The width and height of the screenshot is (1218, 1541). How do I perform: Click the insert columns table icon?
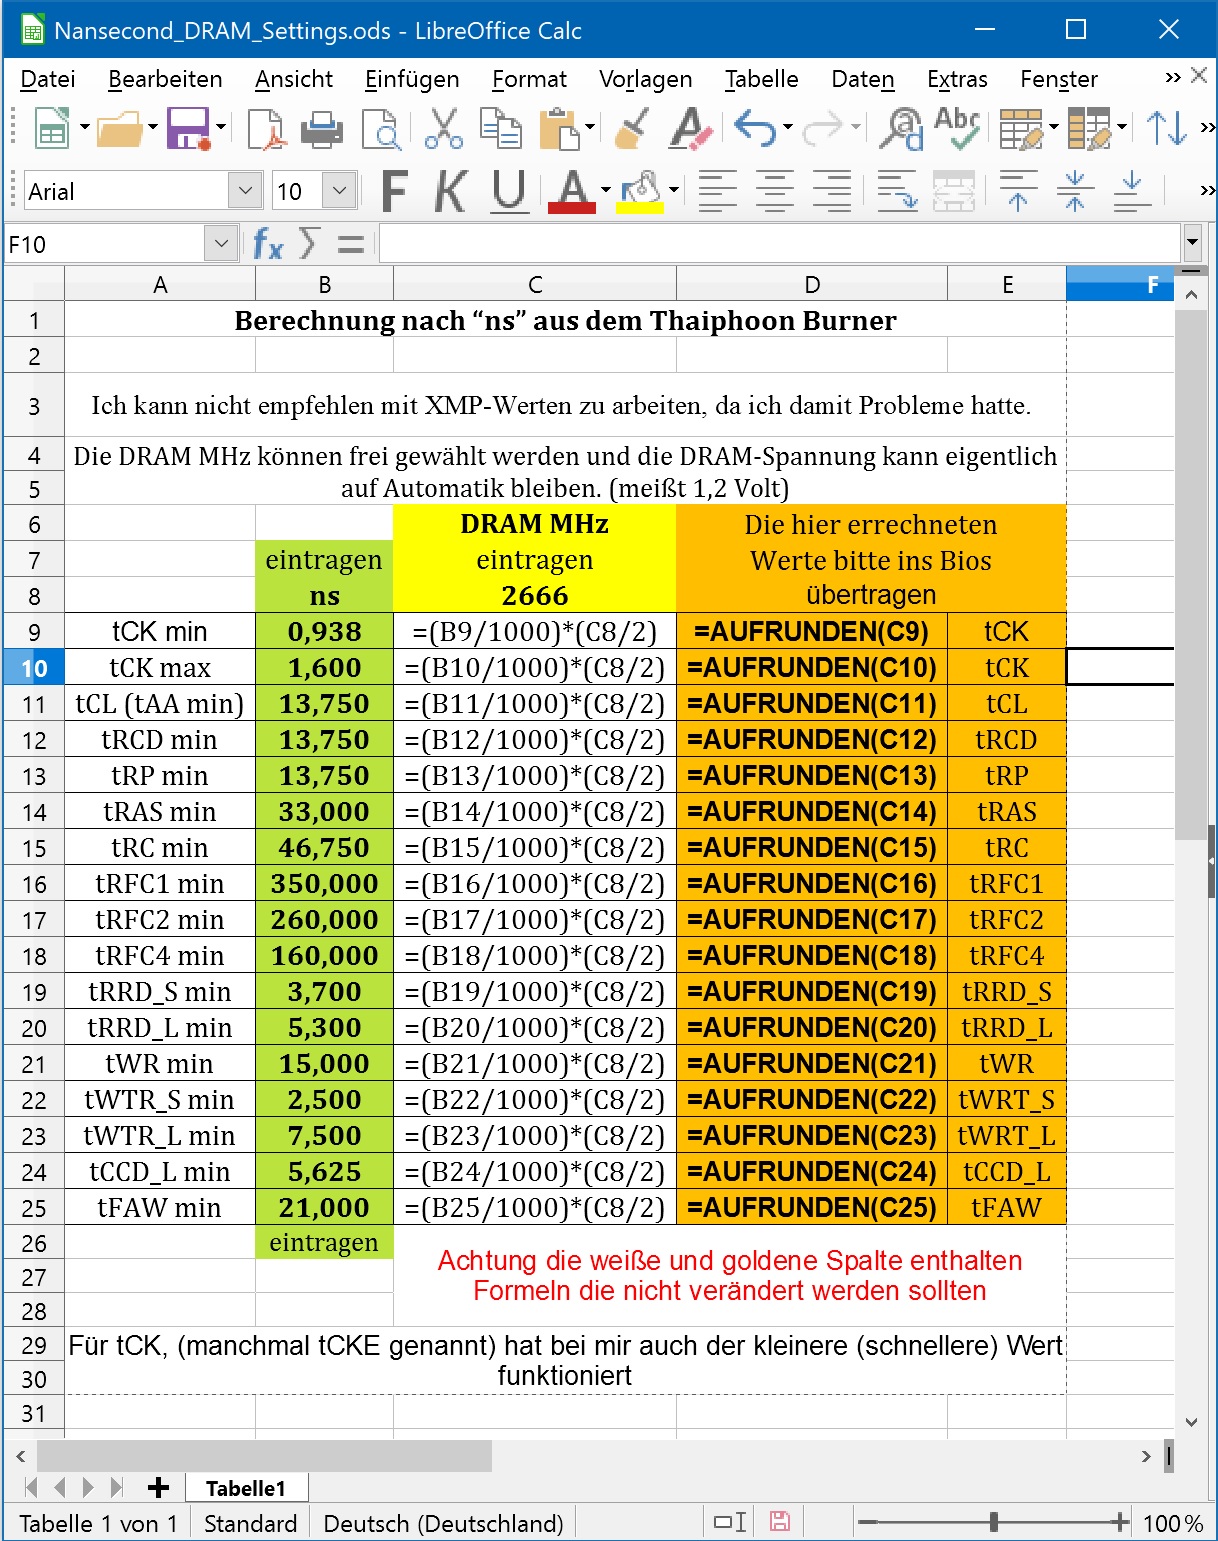(x=1089, y=128)
